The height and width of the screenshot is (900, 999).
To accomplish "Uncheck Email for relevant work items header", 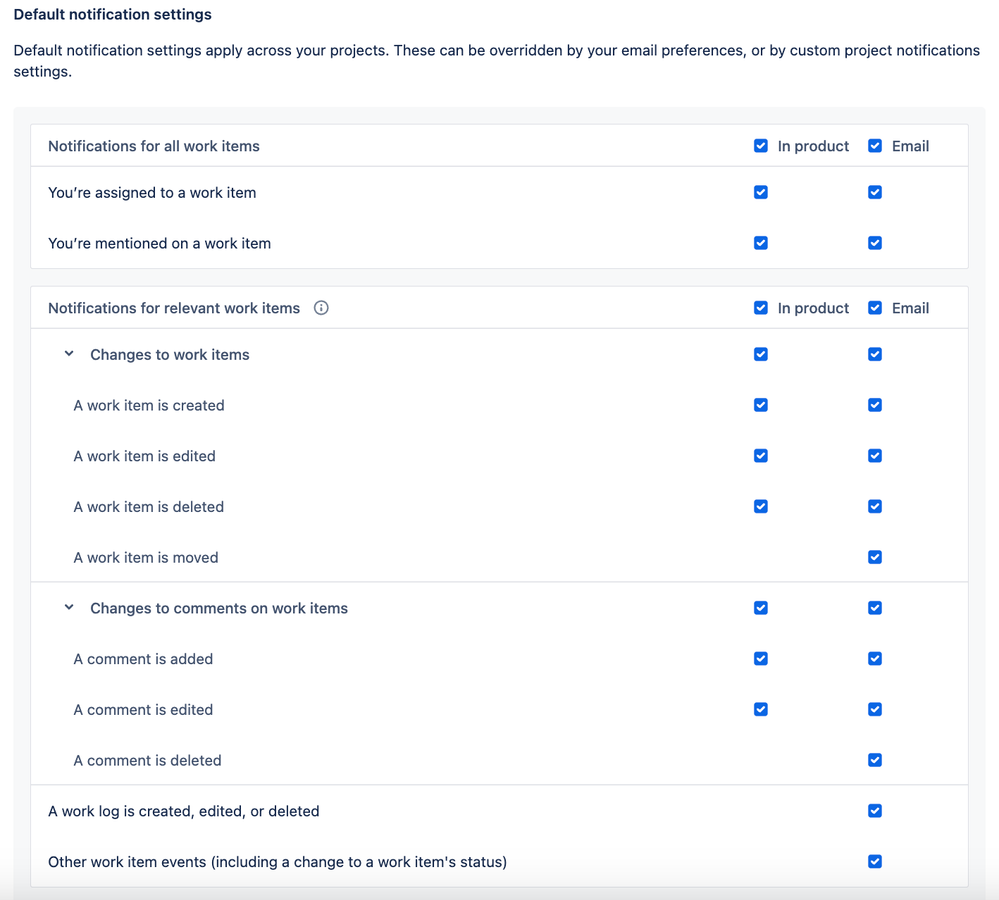I will click(x=875, y=308).
